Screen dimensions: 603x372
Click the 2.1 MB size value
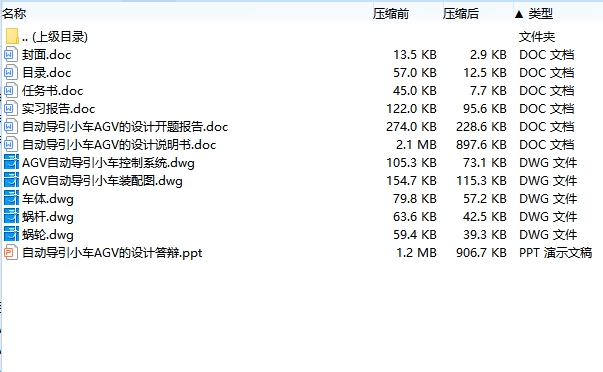416,145
